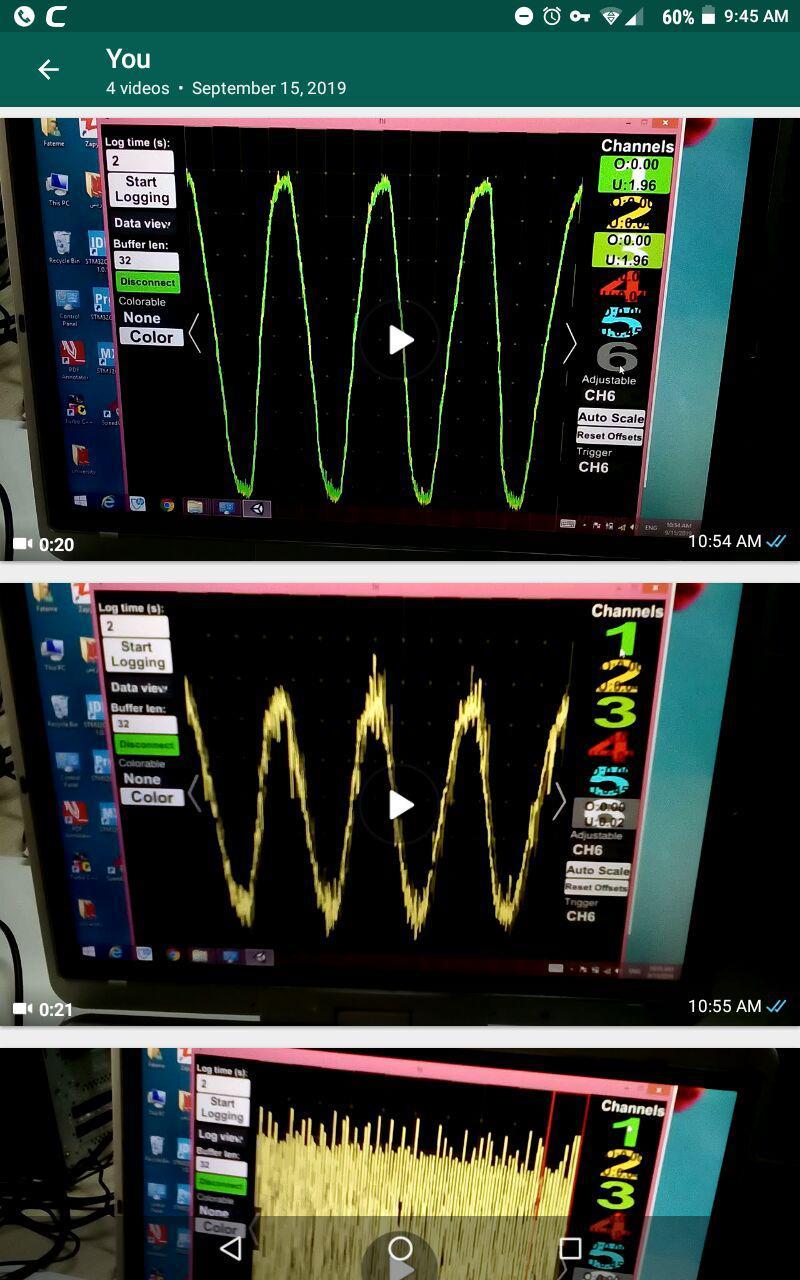This screenshot has width=800, height=1280.
Task: Click the "60%" battery percentage
Action: pos(678,17)
